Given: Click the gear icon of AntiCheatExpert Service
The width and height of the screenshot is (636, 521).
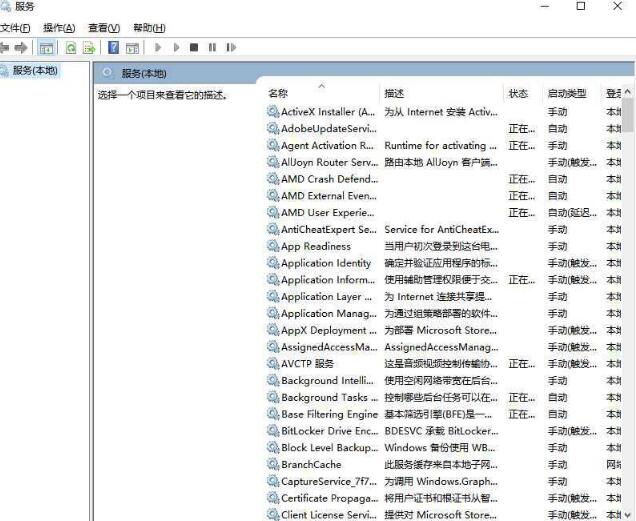Looking at the screenshot, I should coord(273,229).
